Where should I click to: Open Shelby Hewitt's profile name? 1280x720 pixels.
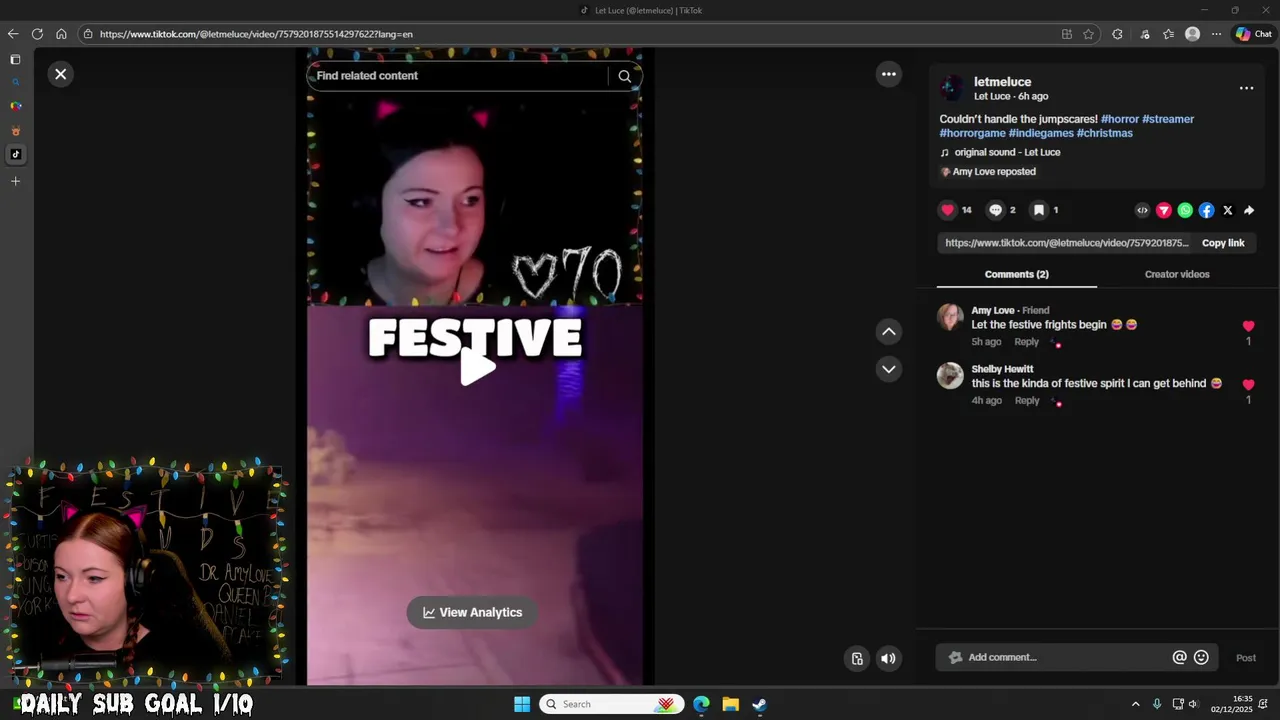[1002, 369]
